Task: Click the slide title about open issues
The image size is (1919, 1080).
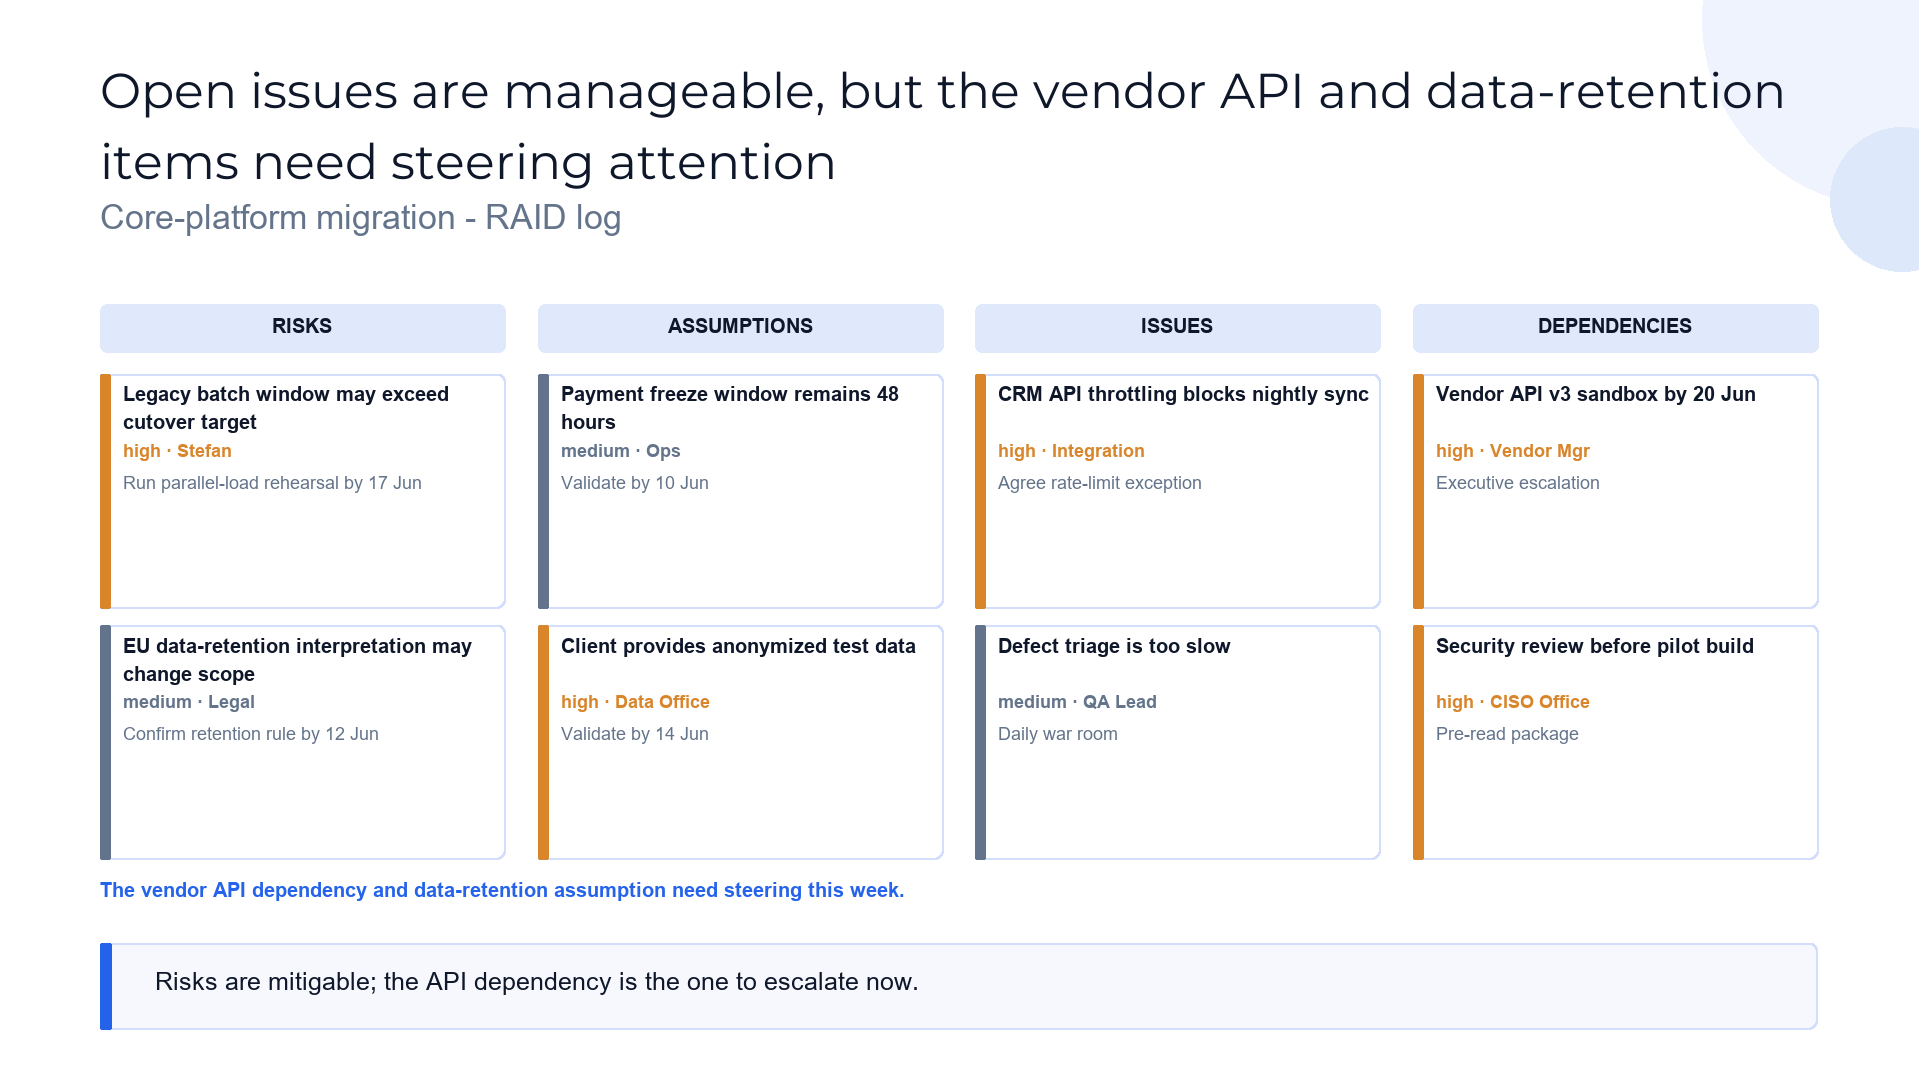Action: tap(942, 126)
